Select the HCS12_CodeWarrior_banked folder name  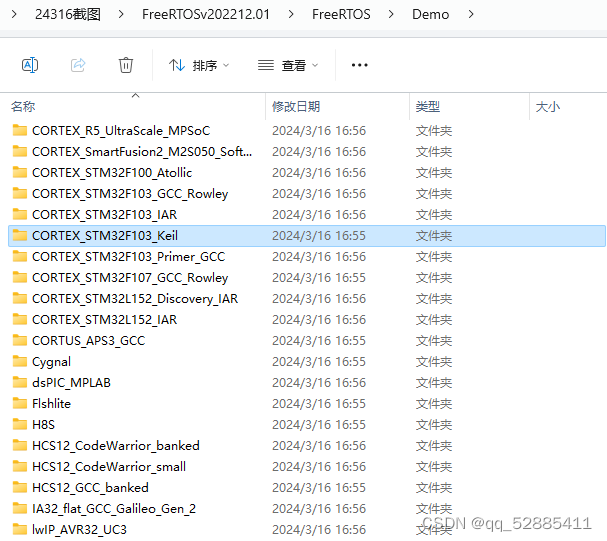(x=116, y=445)
